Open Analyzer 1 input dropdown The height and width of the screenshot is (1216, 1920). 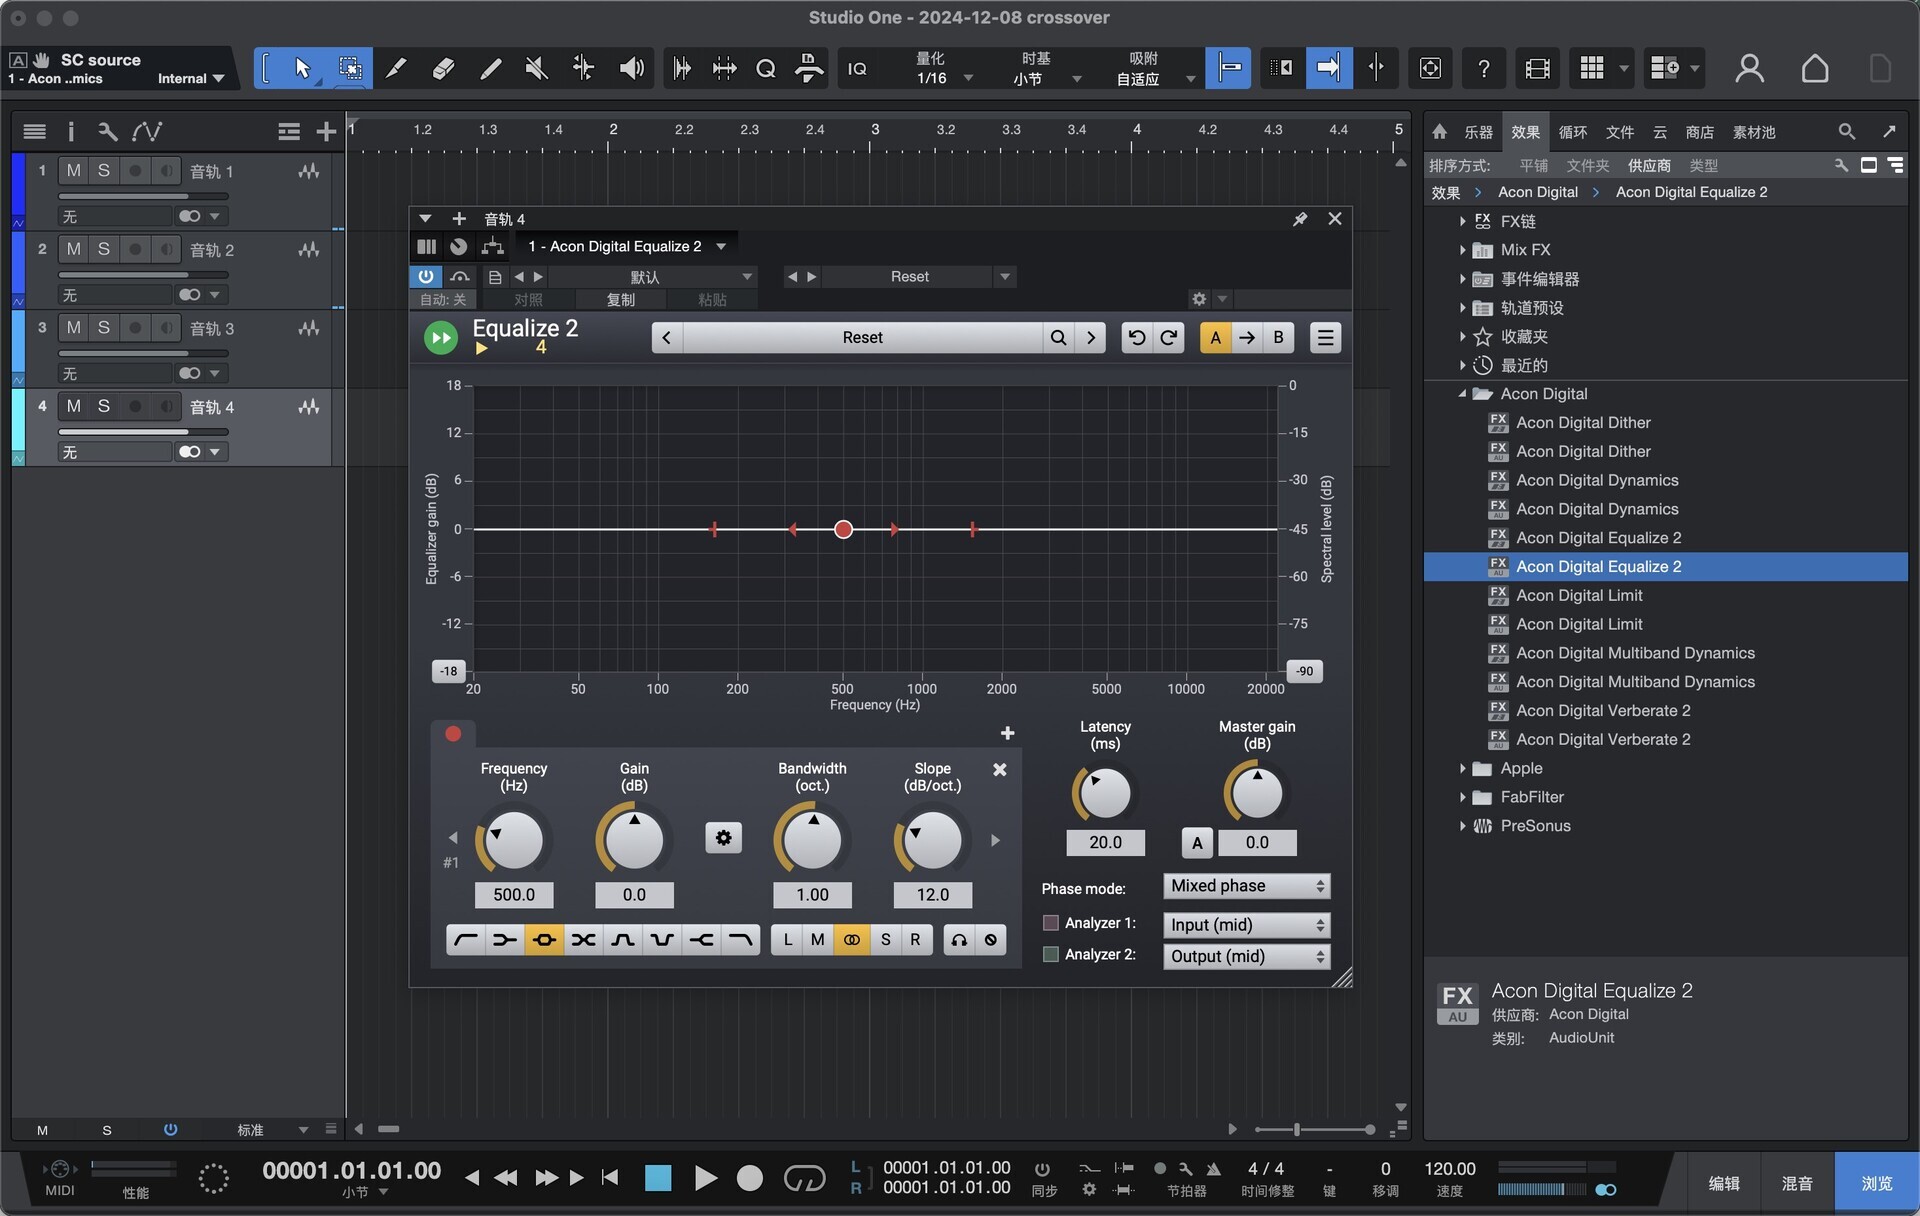[x=1247, y=925]
